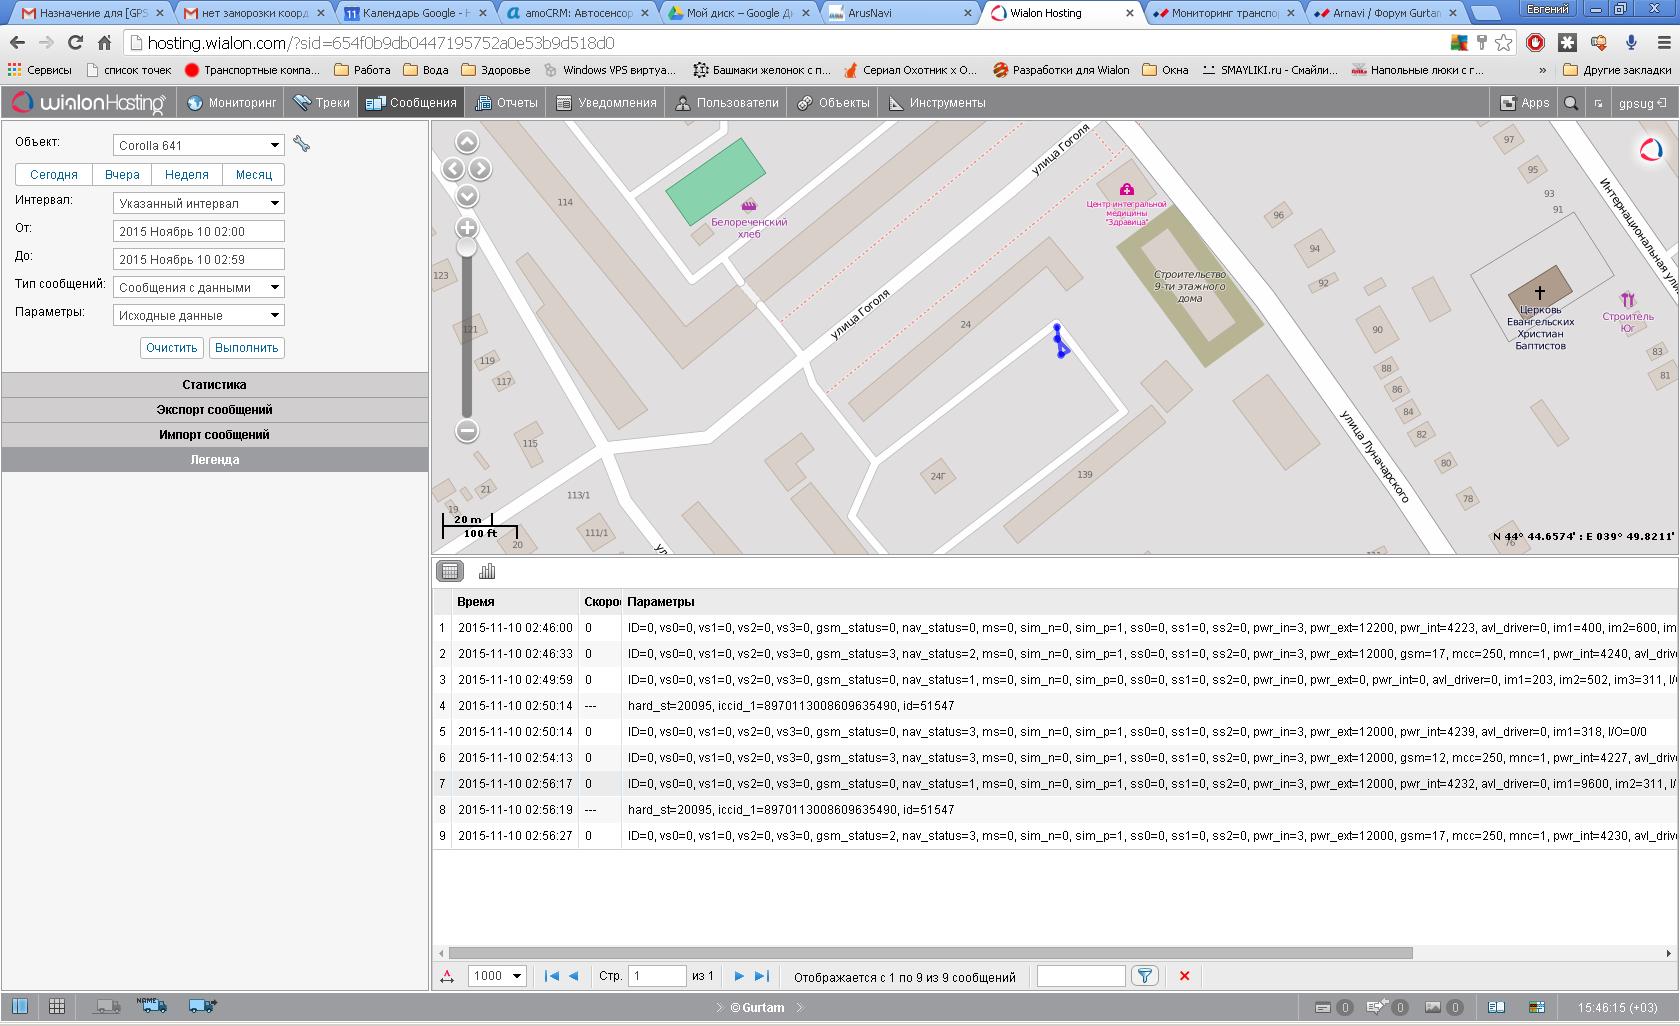Click the map zoom out minus button
Screen dimensions: 1680x1026
coord(466,431)
